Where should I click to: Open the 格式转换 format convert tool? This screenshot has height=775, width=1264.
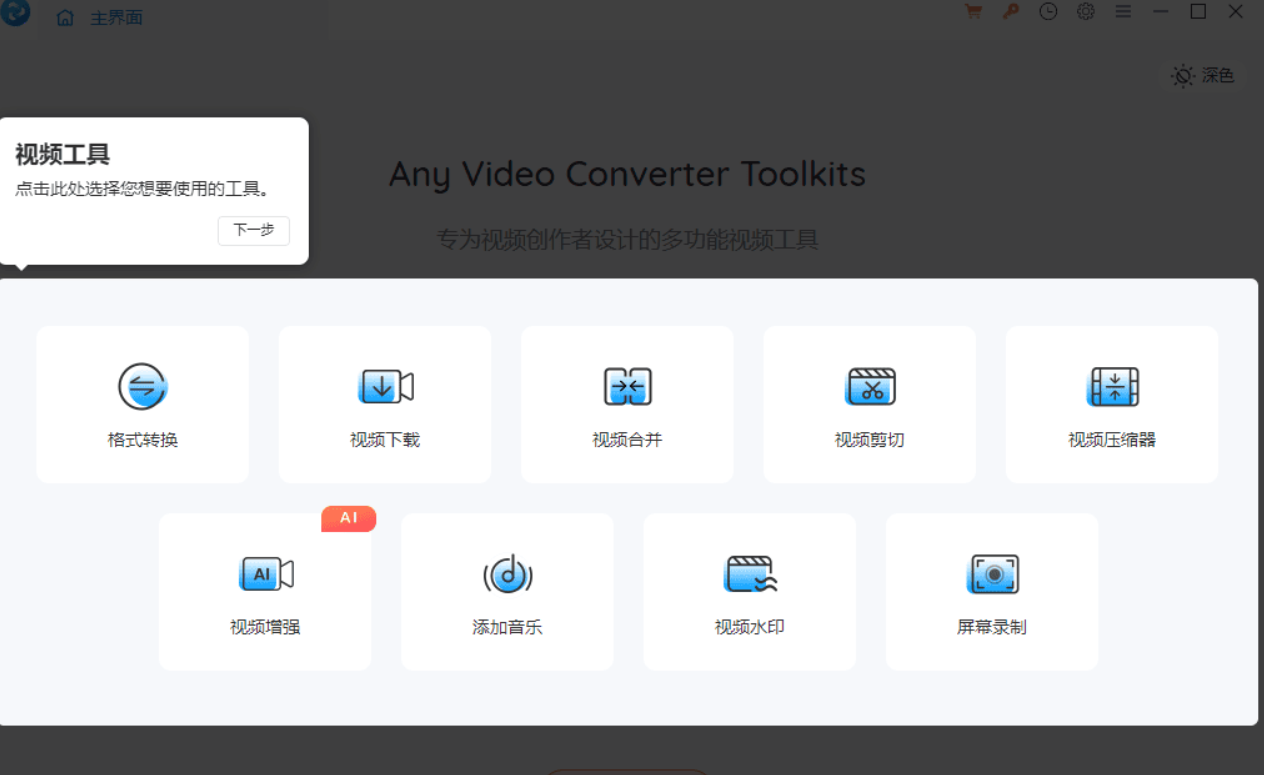143,404
